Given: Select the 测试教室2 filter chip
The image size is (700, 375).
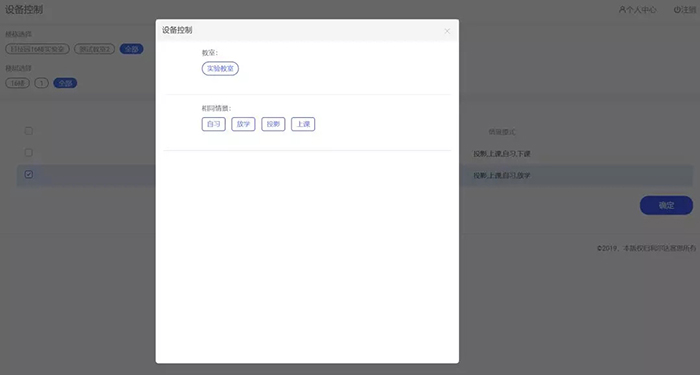Looking at the screenshot, I should tap(95, 49).
